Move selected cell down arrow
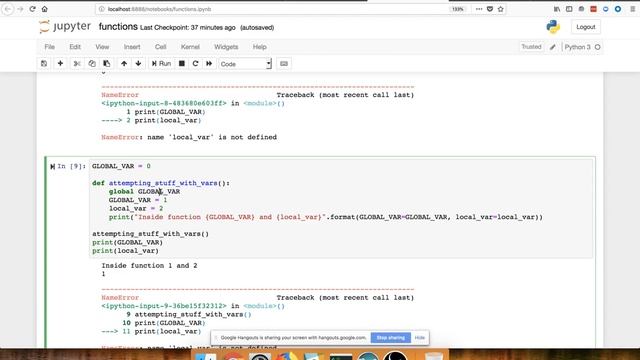The image size is (640, 360). tap(138, 64)
